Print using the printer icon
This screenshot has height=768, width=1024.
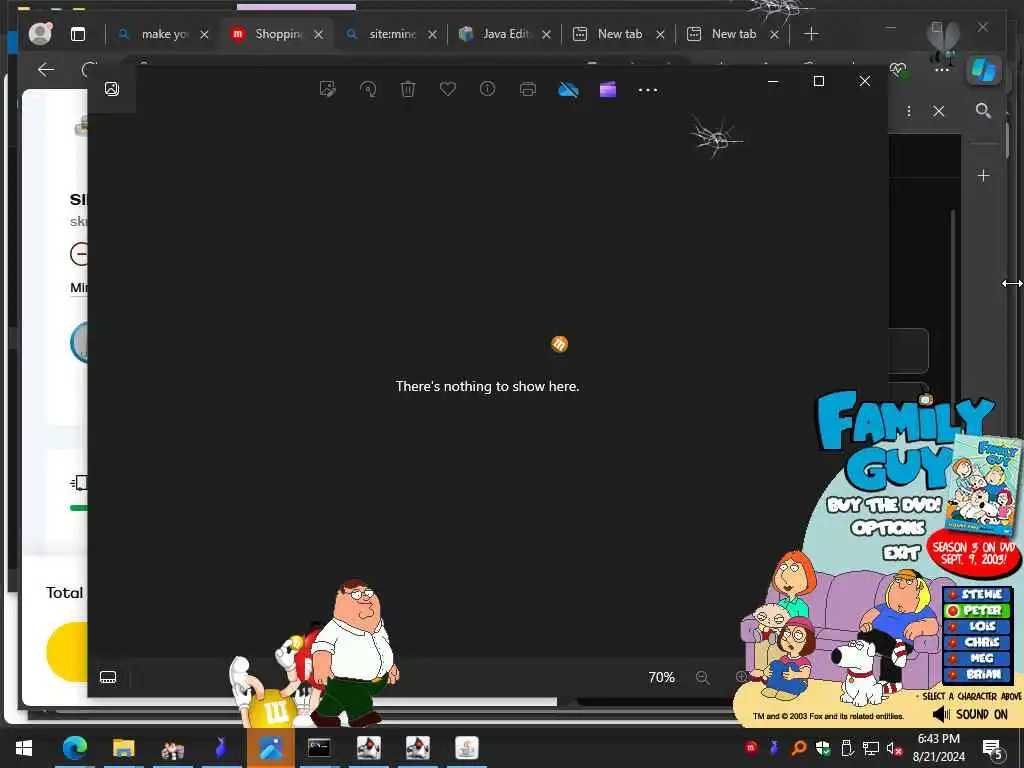coord(528,89)
